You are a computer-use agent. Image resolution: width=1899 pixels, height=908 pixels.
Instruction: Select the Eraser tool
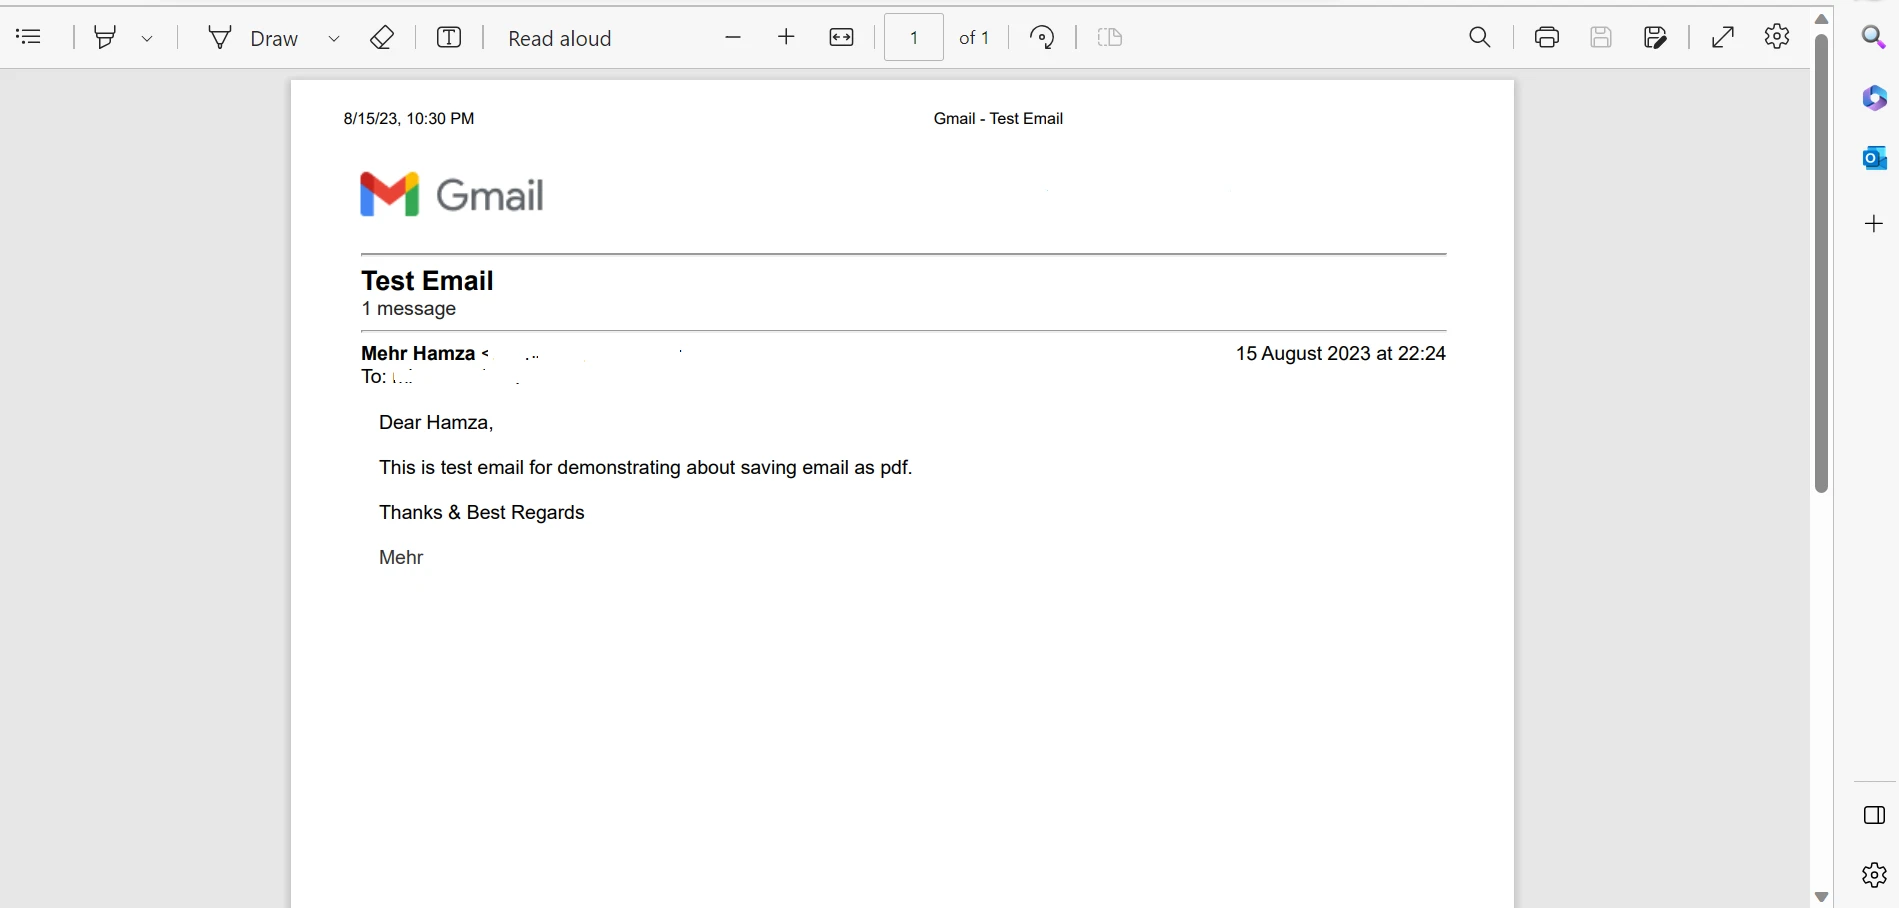click(382, 38)
